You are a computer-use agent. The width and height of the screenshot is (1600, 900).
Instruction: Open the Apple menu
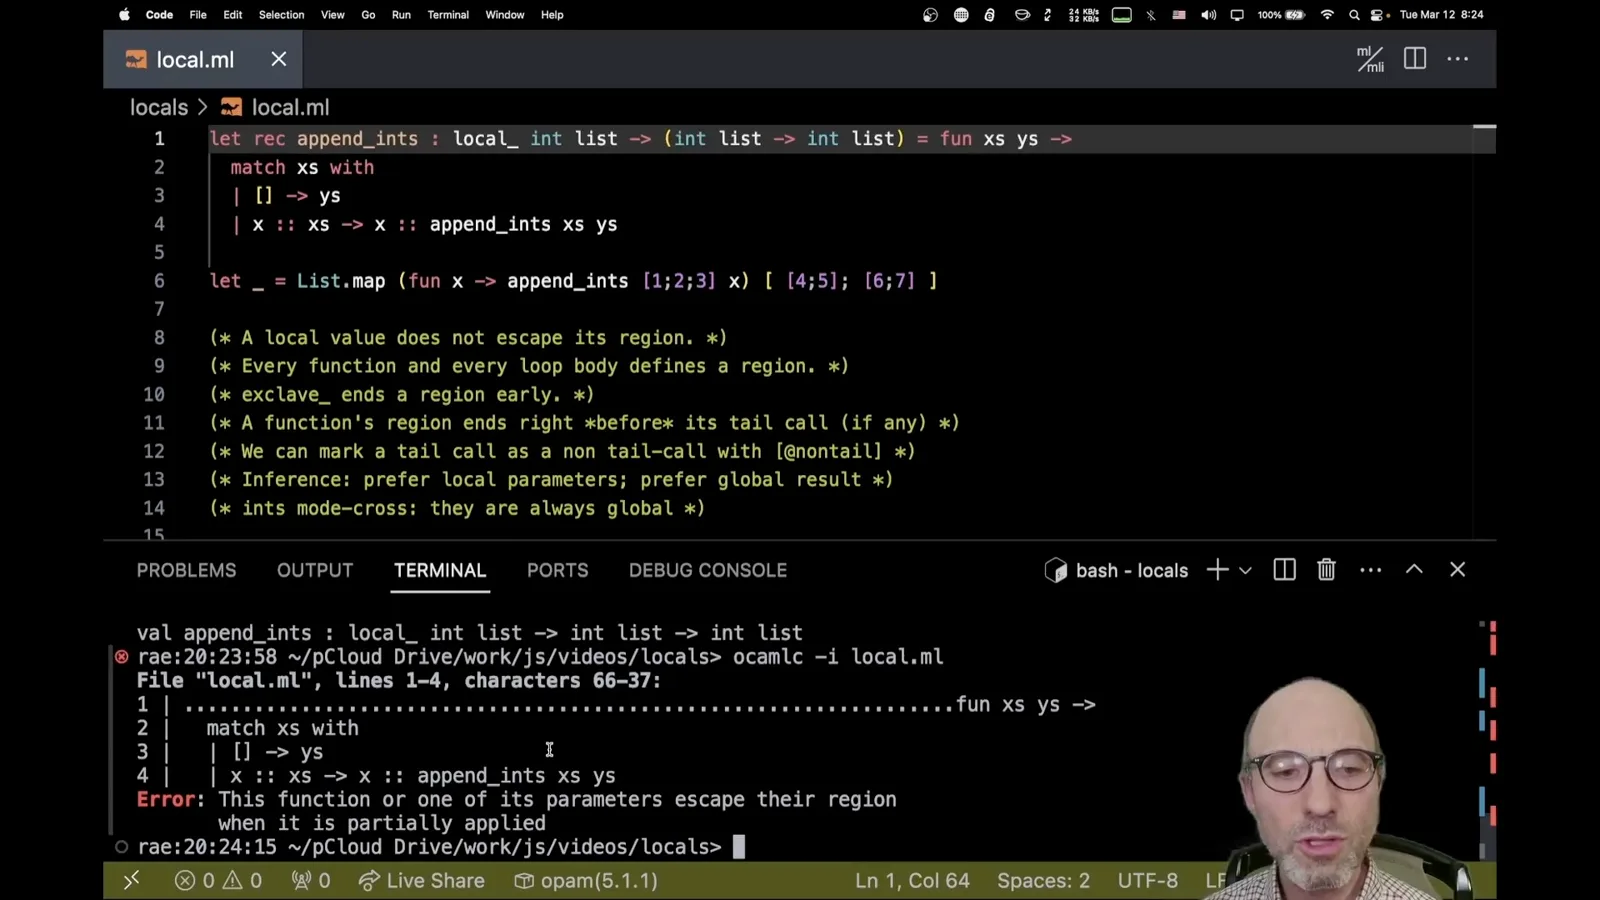pos(124,15)
